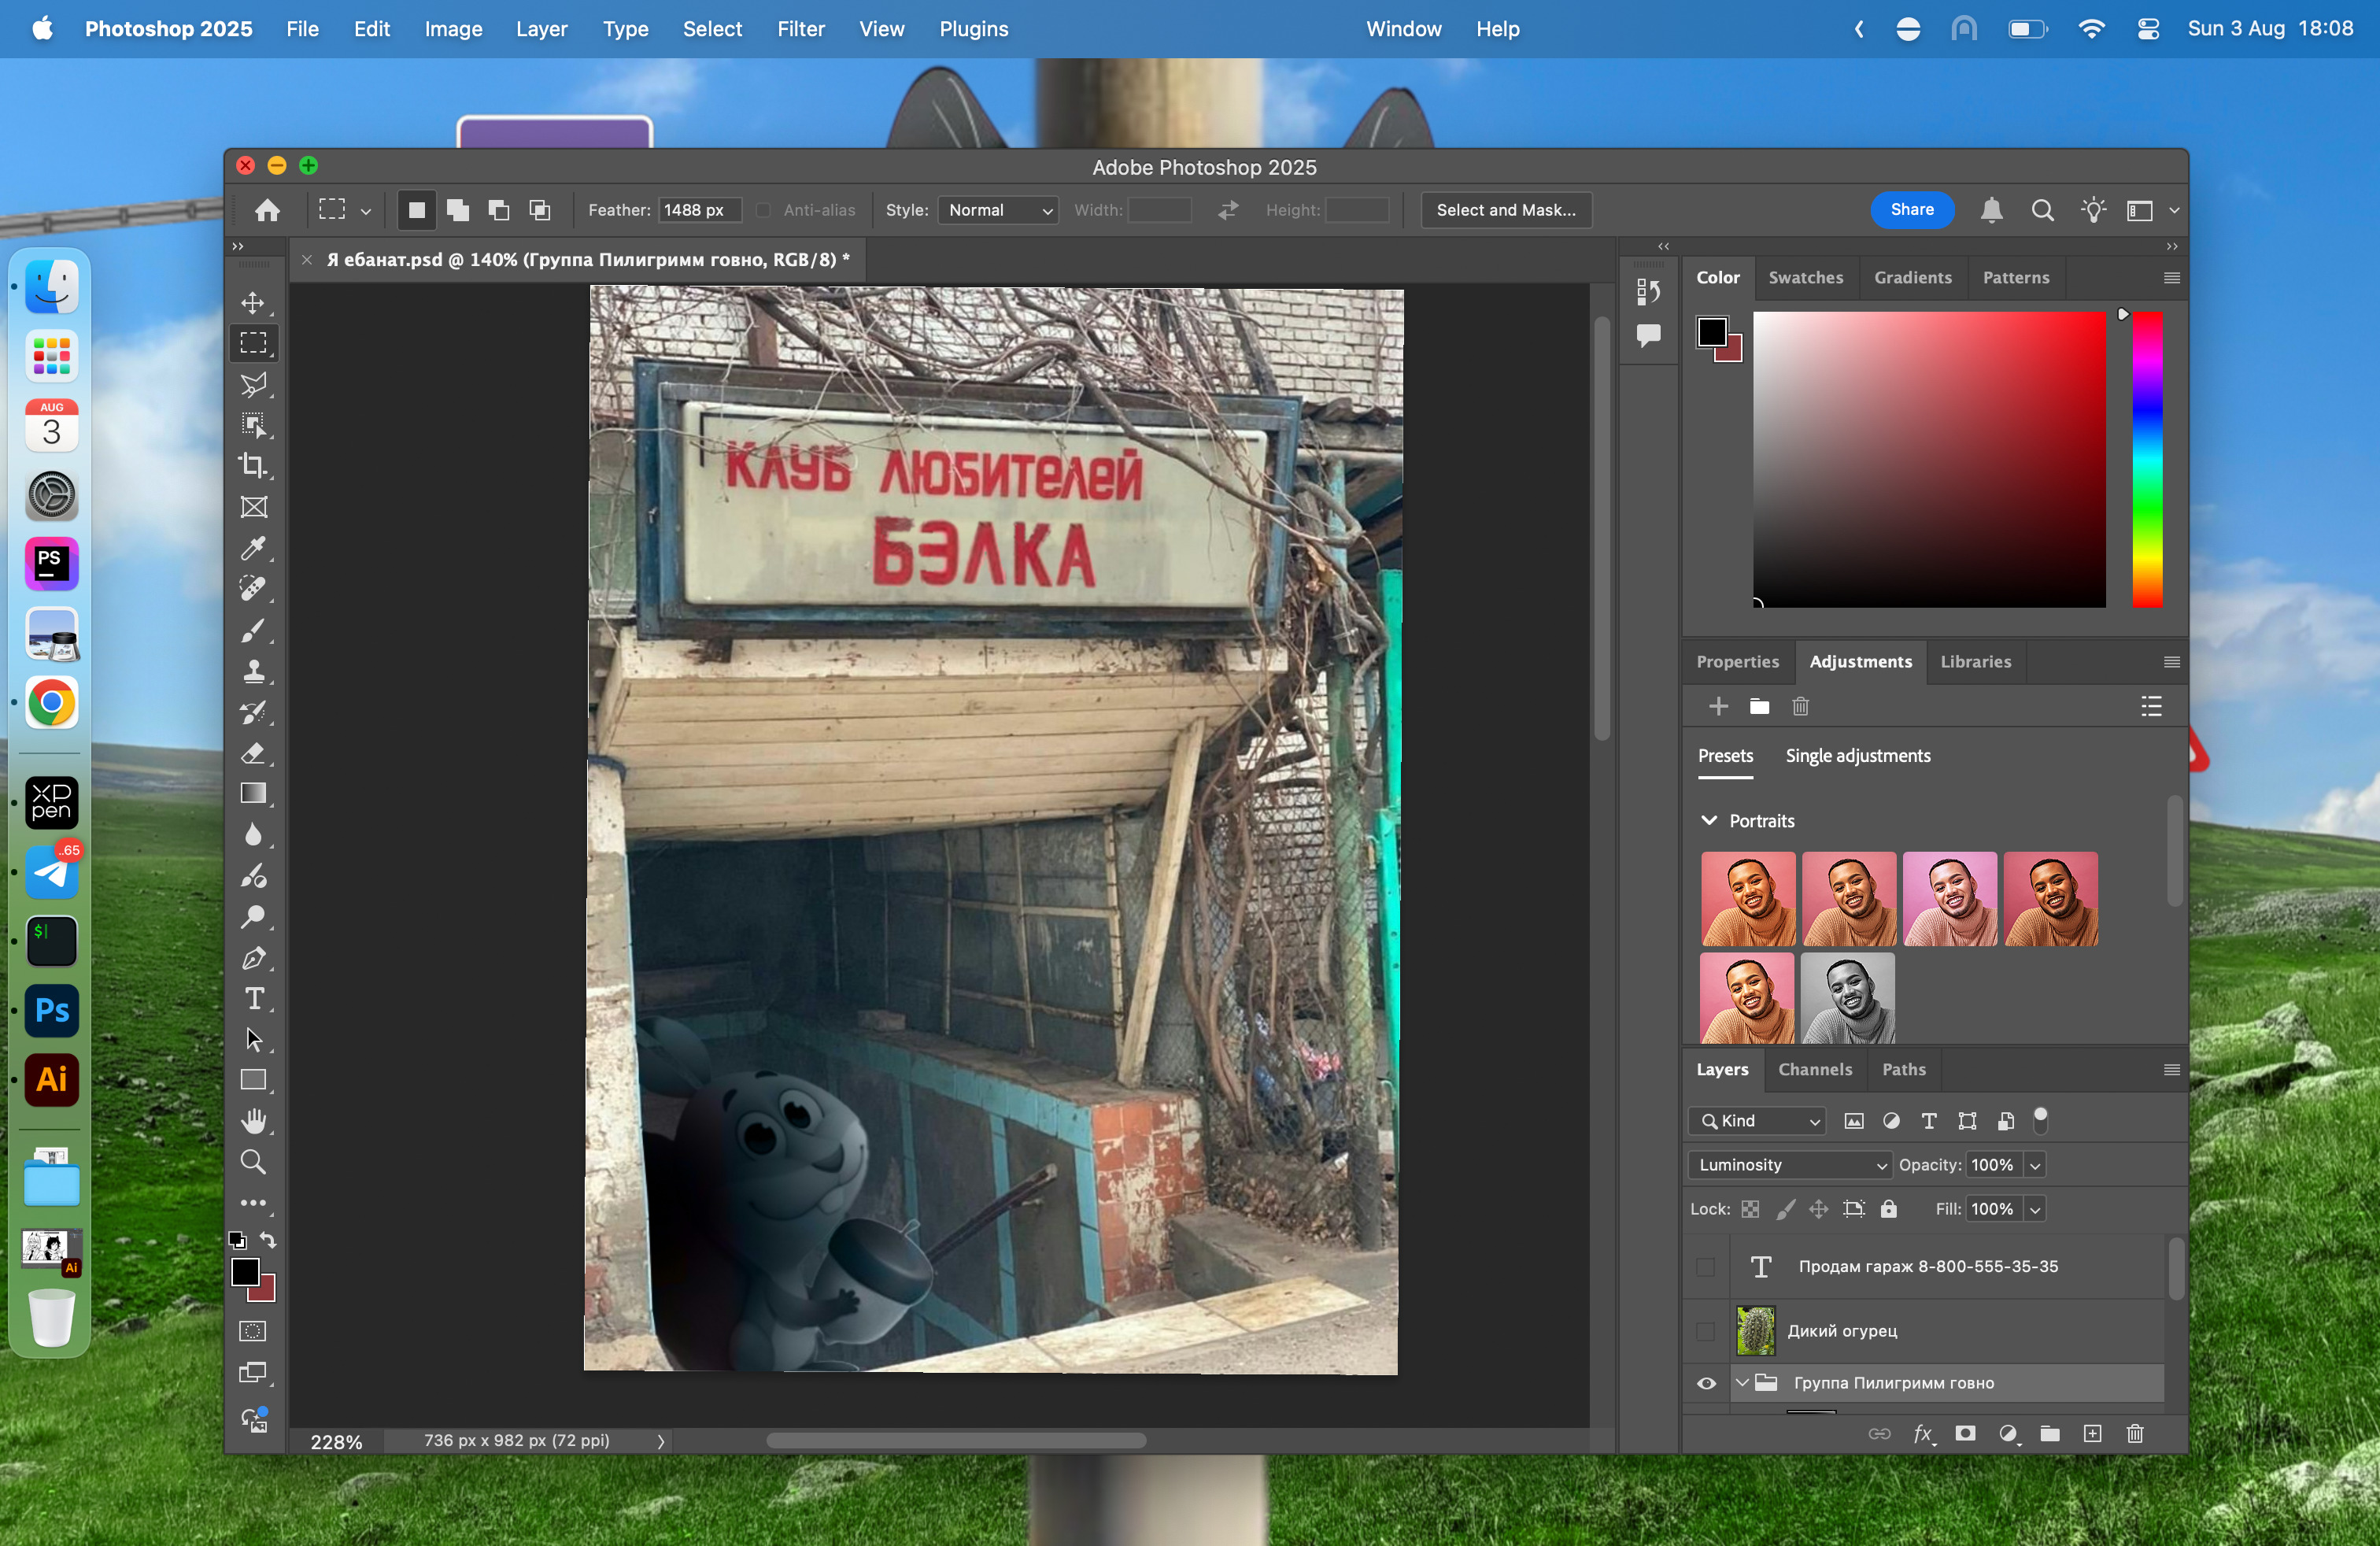Image resolution: width=2380 pixels, height=1546 pixels.
Task: Select the Path Selection tool
Action: 253,1040
